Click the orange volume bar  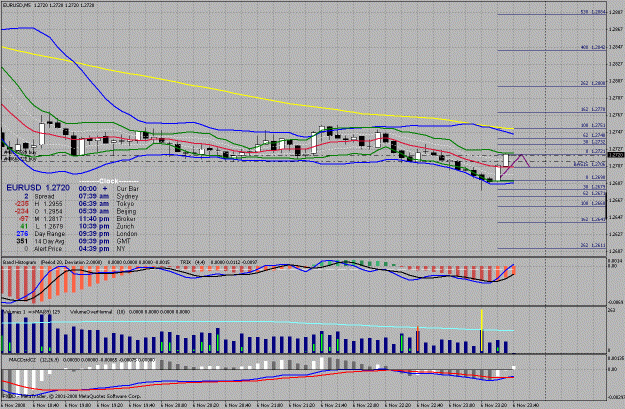pos(418,339)
